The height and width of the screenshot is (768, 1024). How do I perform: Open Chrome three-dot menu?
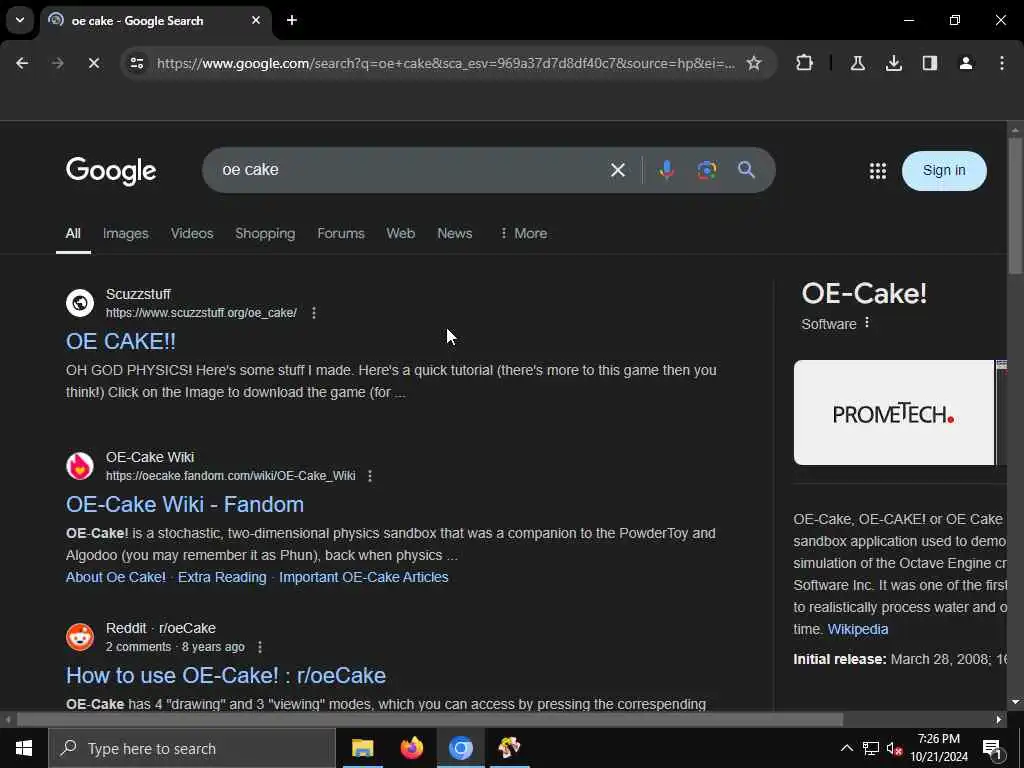(x=1002, y=63)
